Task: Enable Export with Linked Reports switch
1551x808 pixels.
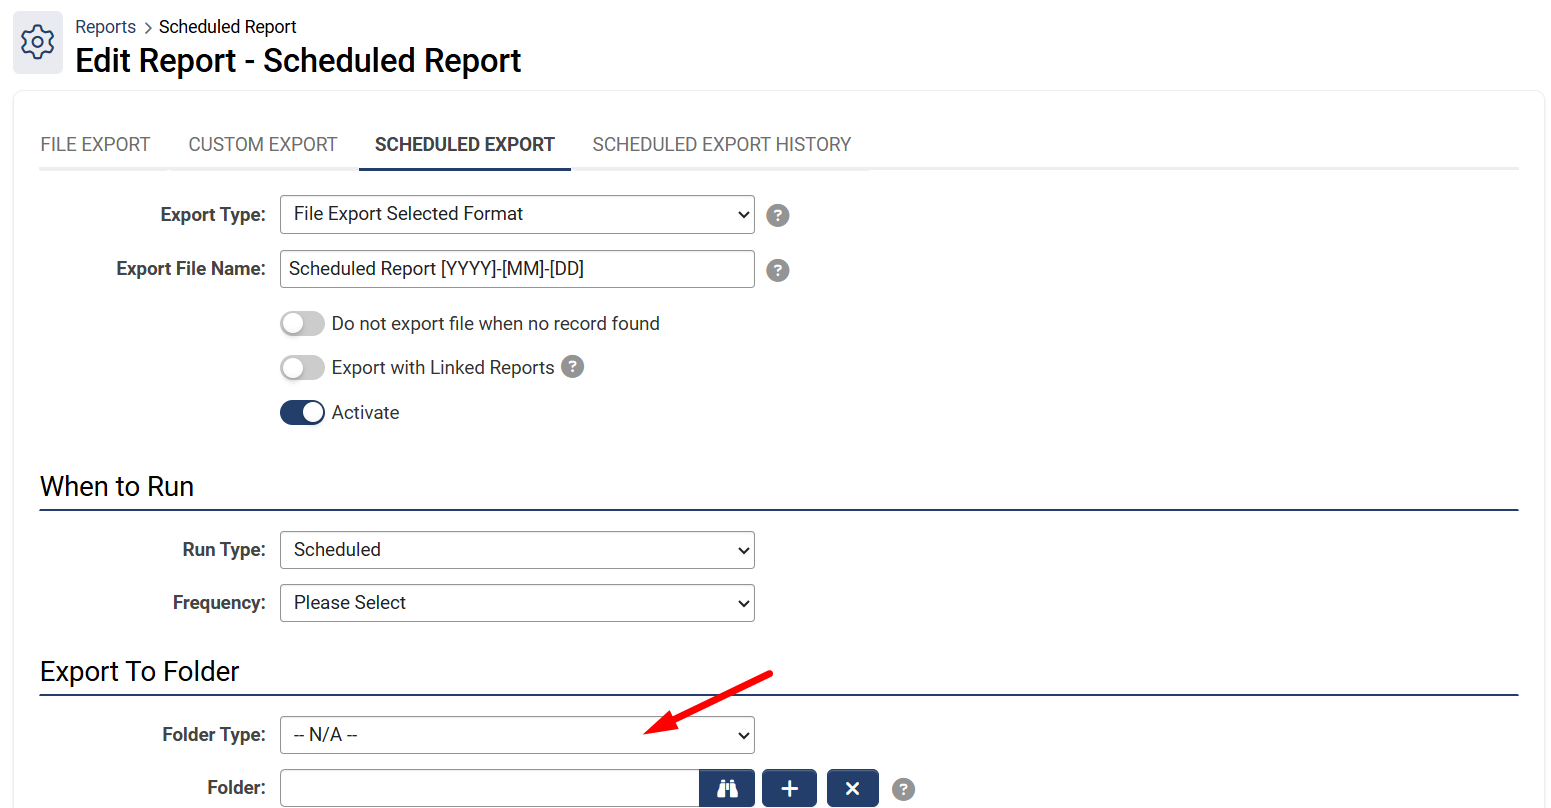Action: point(302,368)
